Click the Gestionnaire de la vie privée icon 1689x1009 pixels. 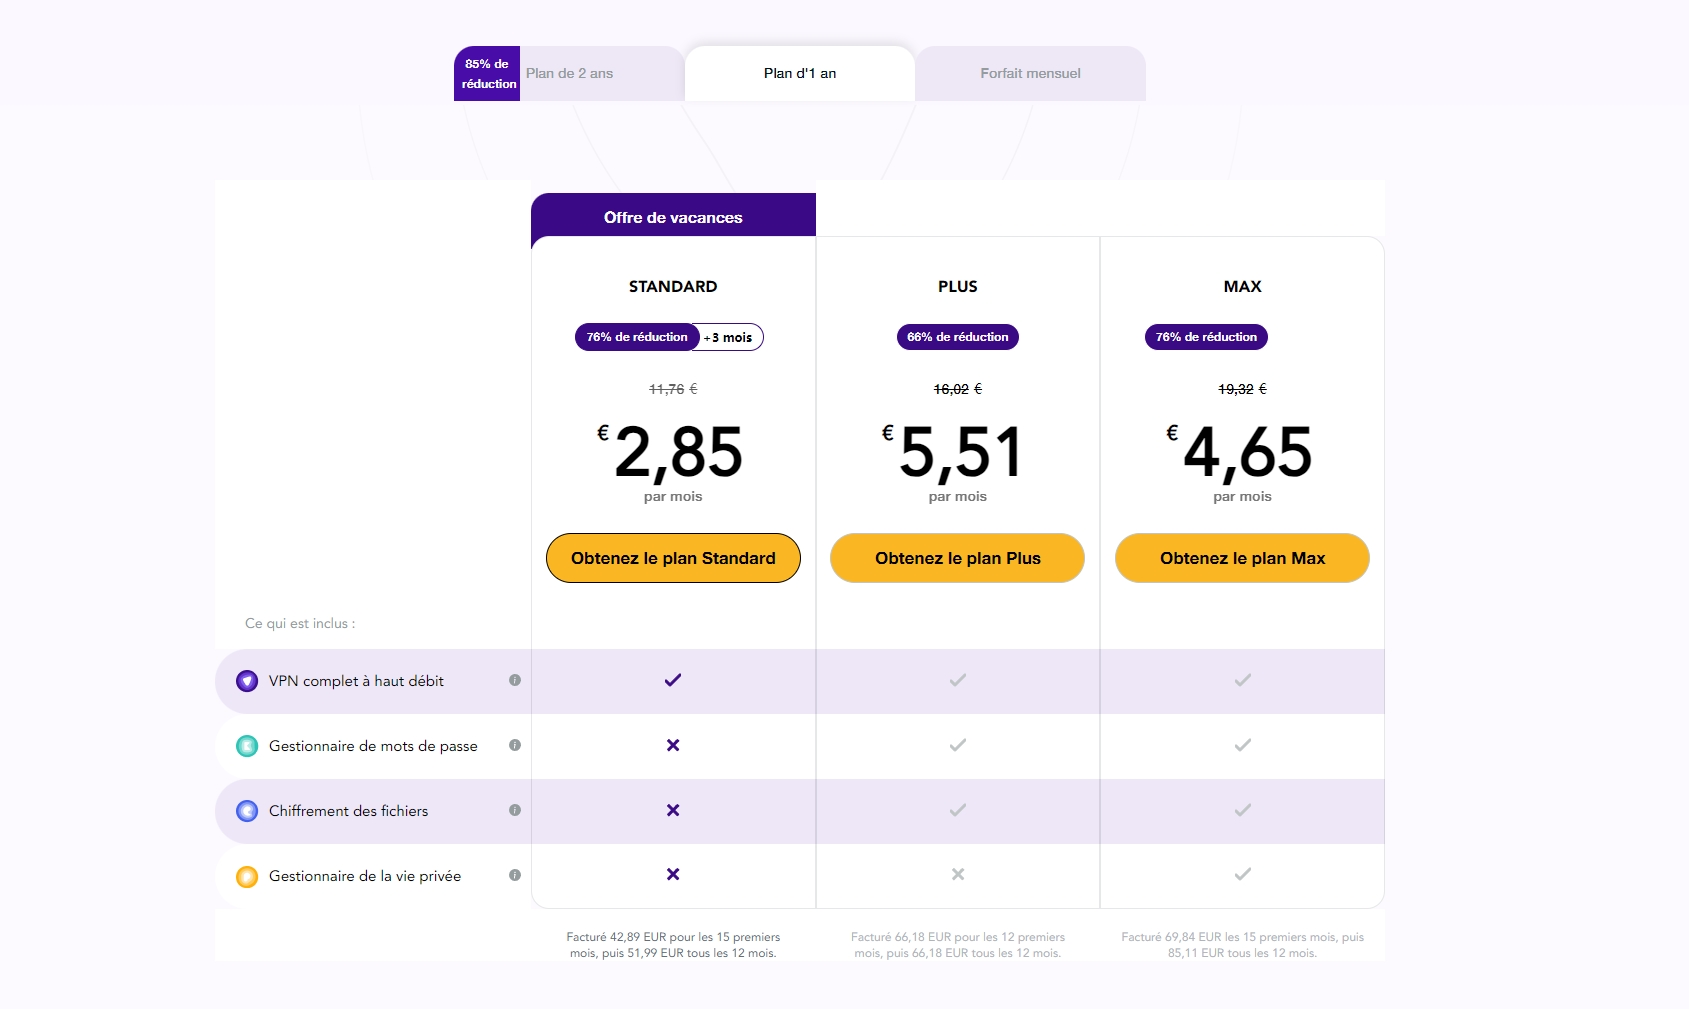click(x=247, y=877)
